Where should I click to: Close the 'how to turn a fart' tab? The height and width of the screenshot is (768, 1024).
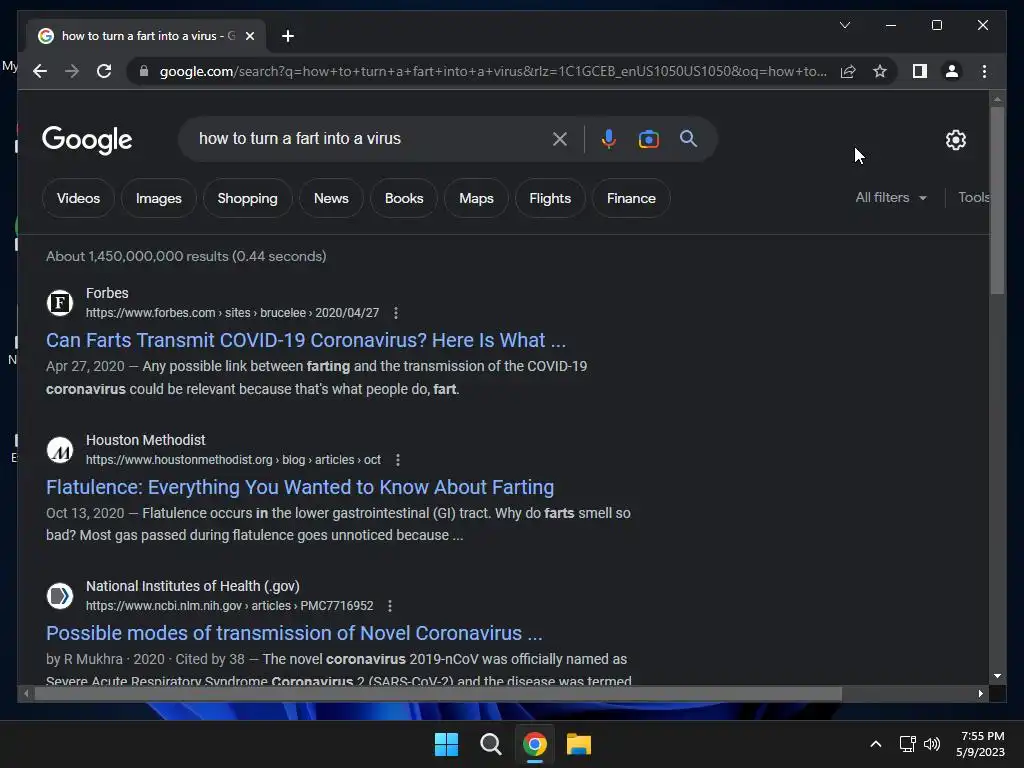click(249, 36)
